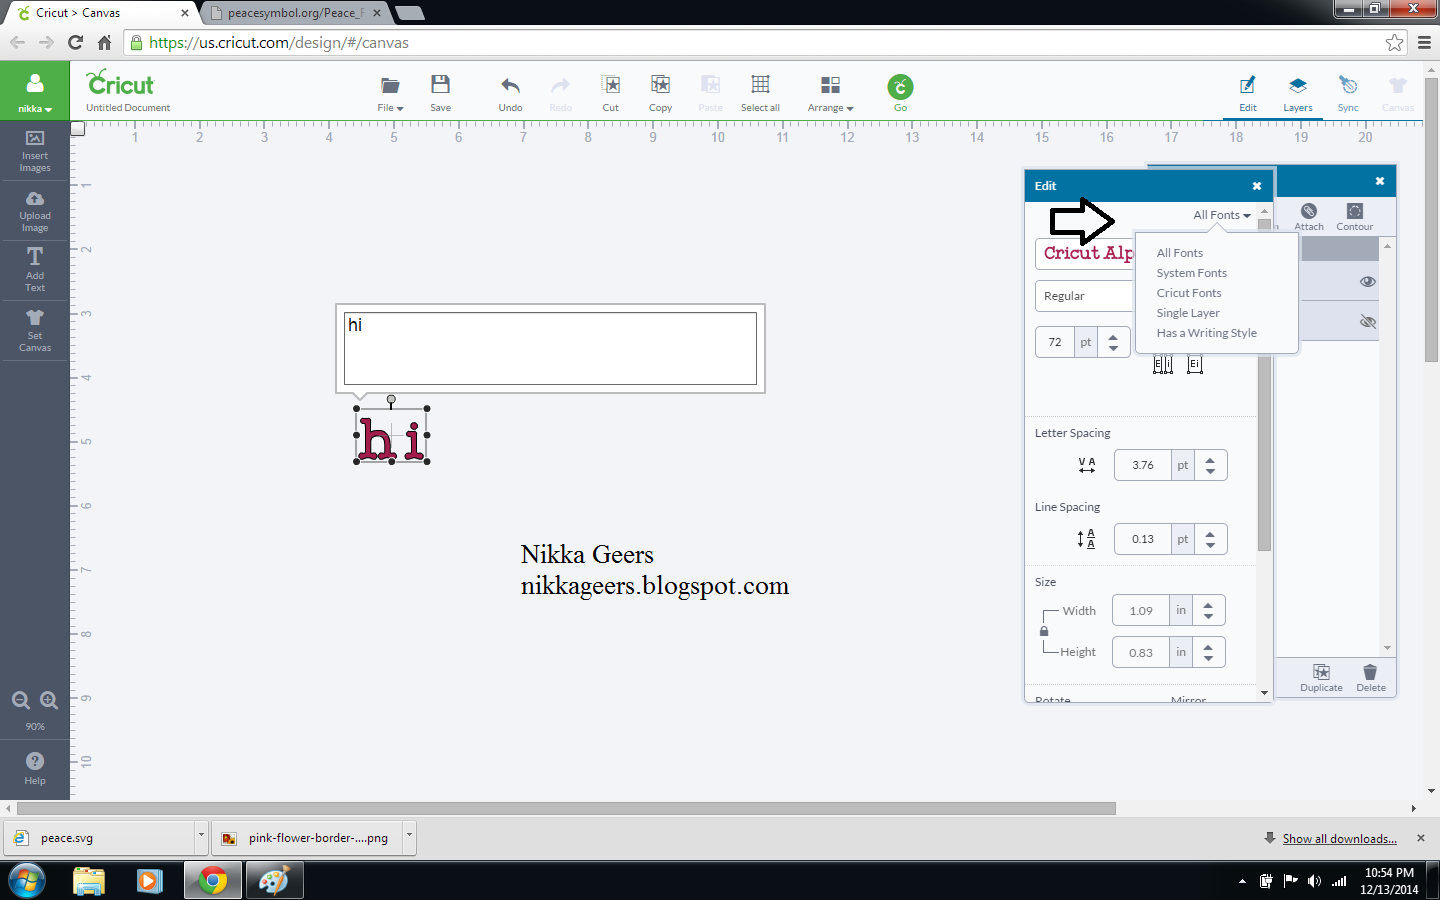Screen dimensions: 1440x900
Task: Select Cricut Fonts from the filter list
Action: coord(1188,292)
